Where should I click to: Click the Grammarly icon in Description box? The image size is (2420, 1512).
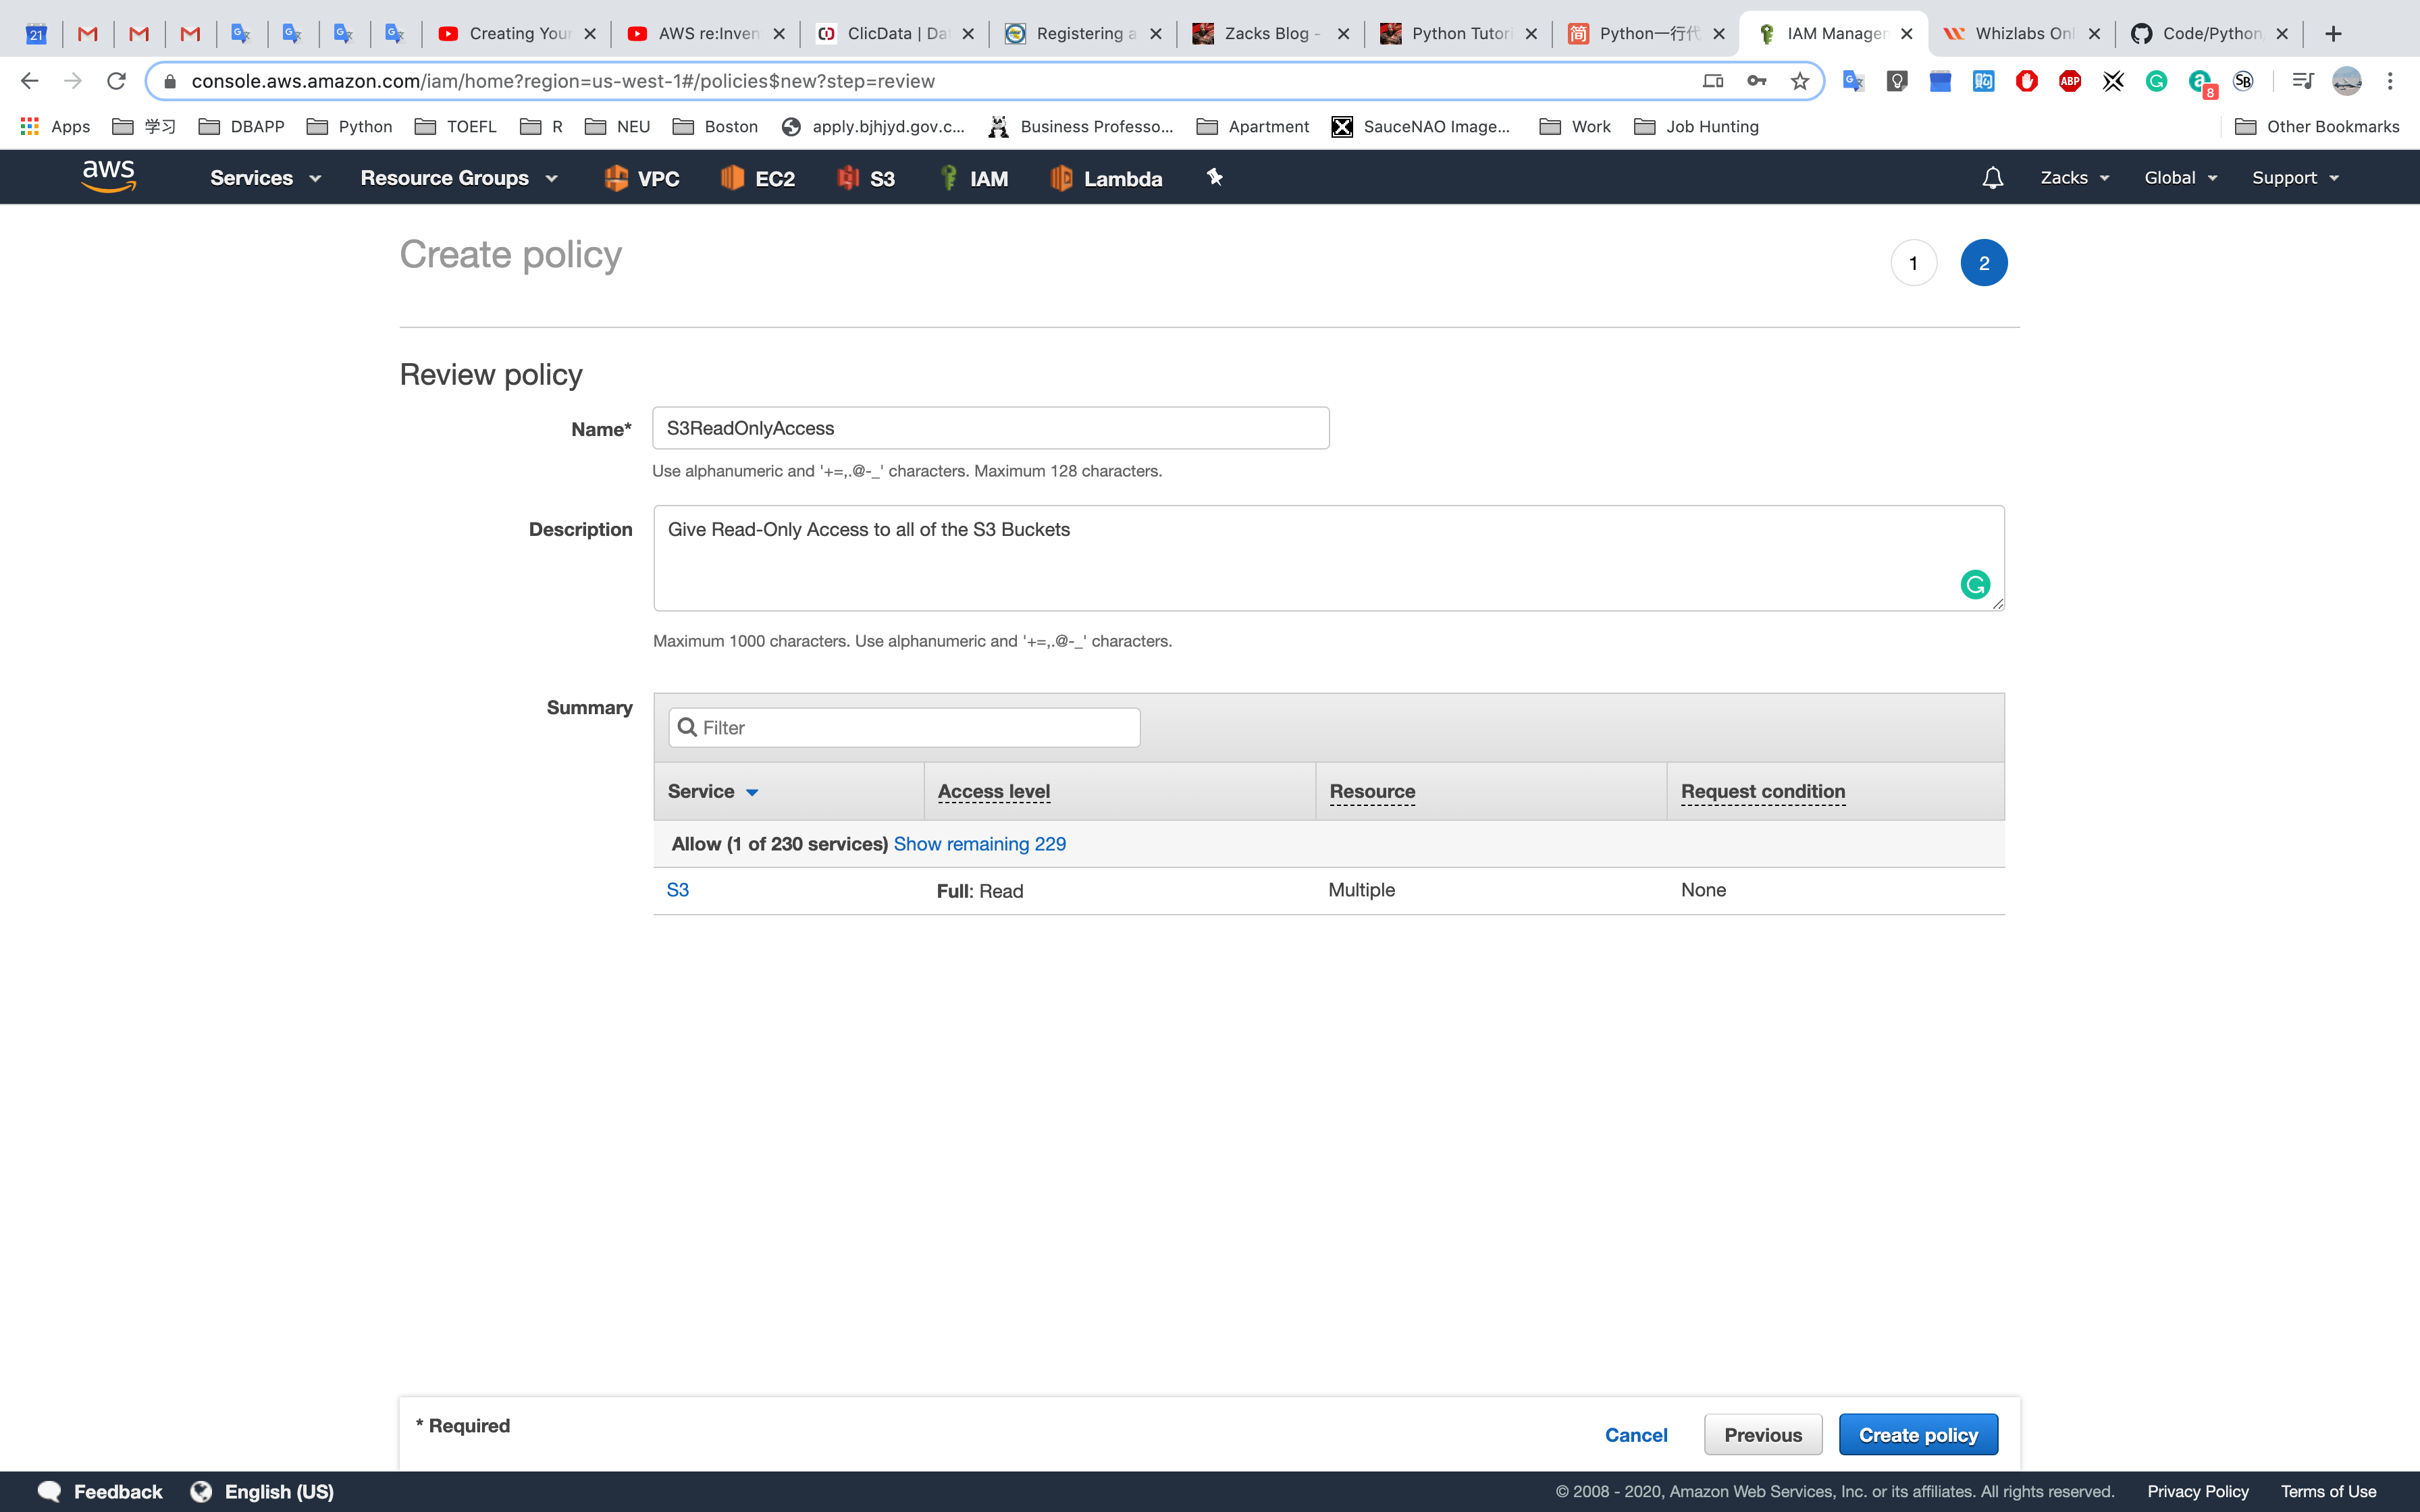point(1974,585)
